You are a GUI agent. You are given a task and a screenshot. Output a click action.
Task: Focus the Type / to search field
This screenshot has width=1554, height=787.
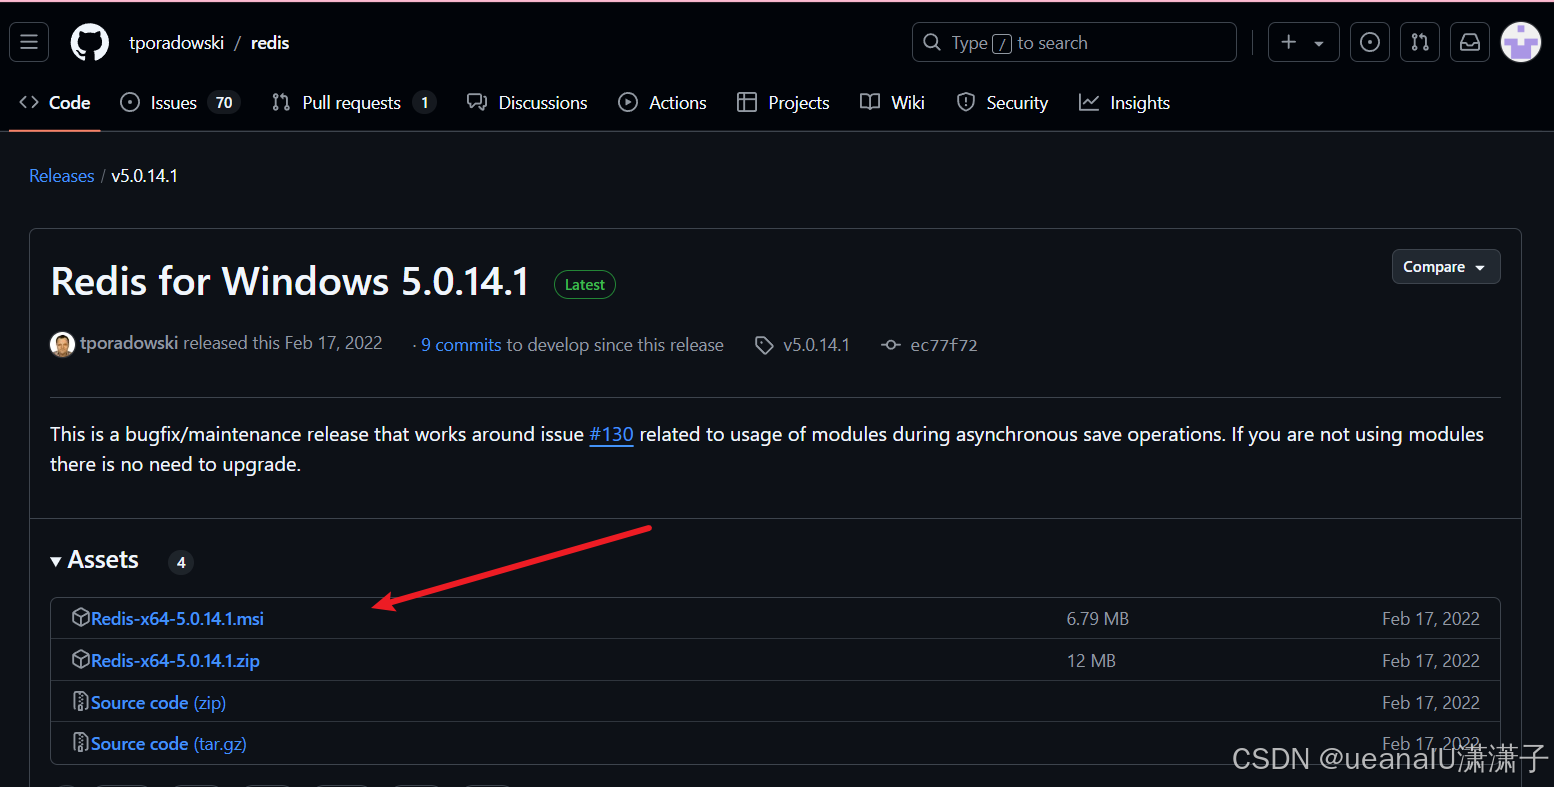(x=1074, y=42)
